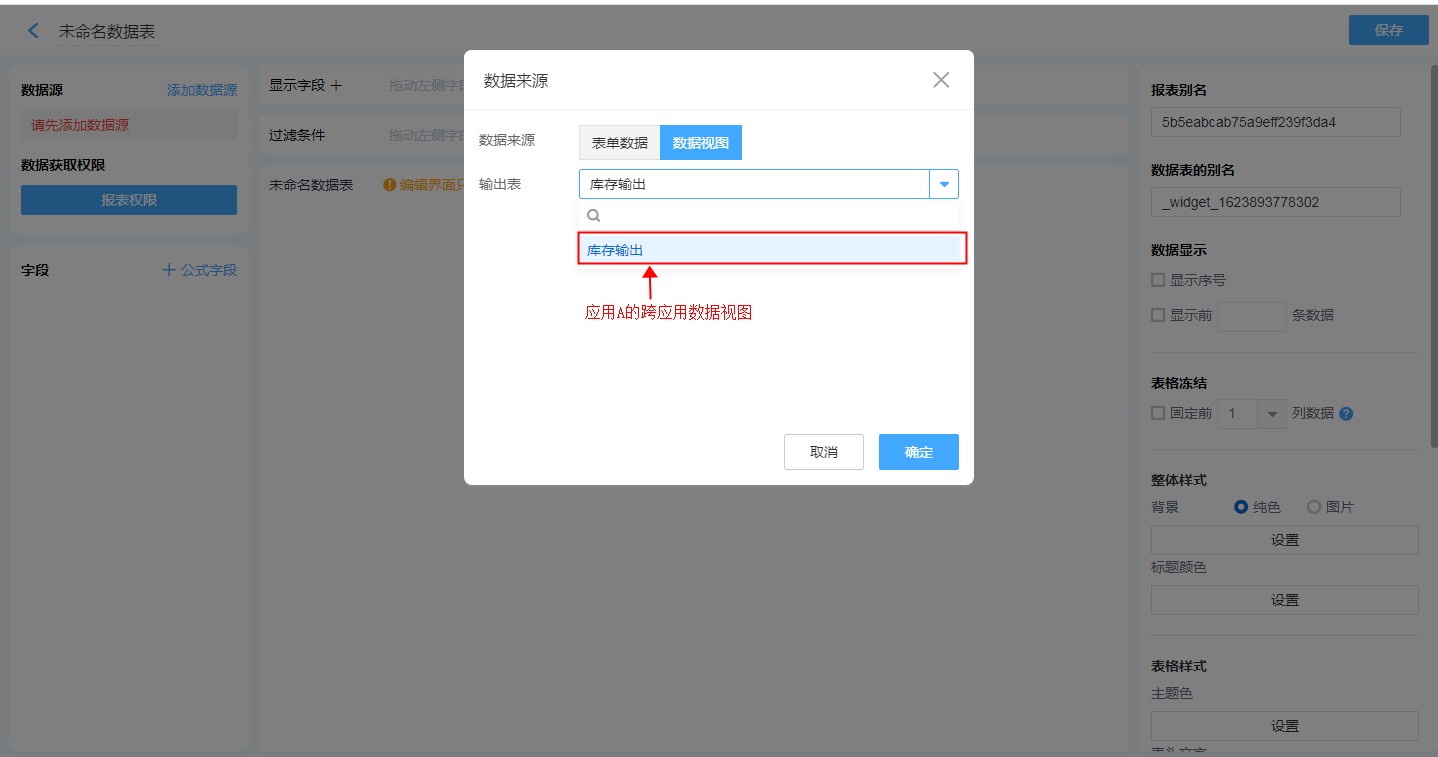Click the 确定 button
This screenshot has width=1438, height=757.
[918, 452]
